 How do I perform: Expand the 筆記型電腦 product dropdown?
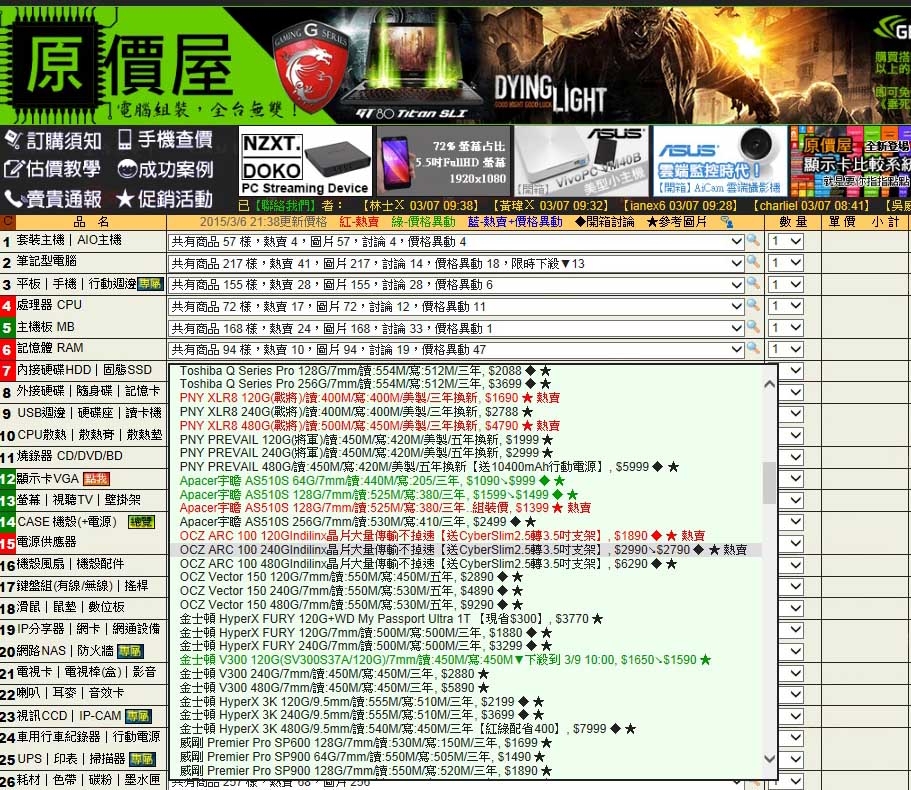click(456, 263)
